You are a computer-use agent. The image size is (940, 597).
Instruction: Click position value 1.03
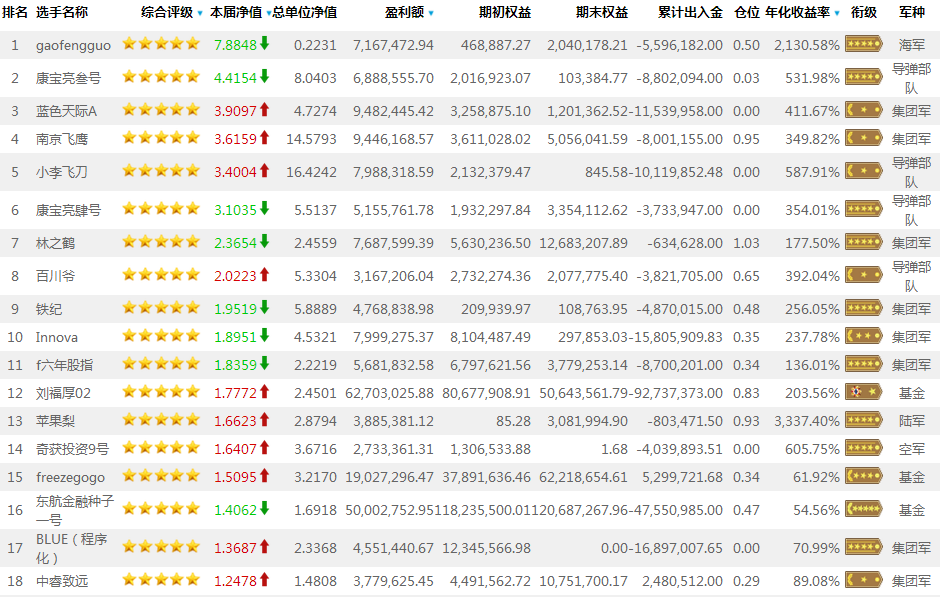click(746, 243)
